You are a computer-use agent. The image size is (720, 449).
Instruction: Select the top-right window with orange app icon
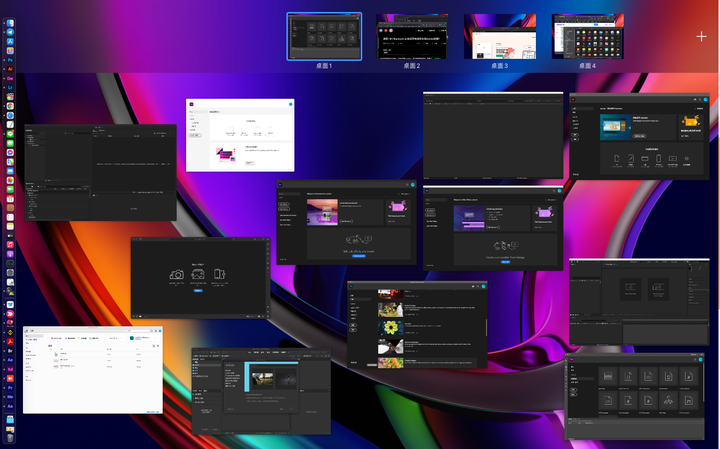pos(639,136)
